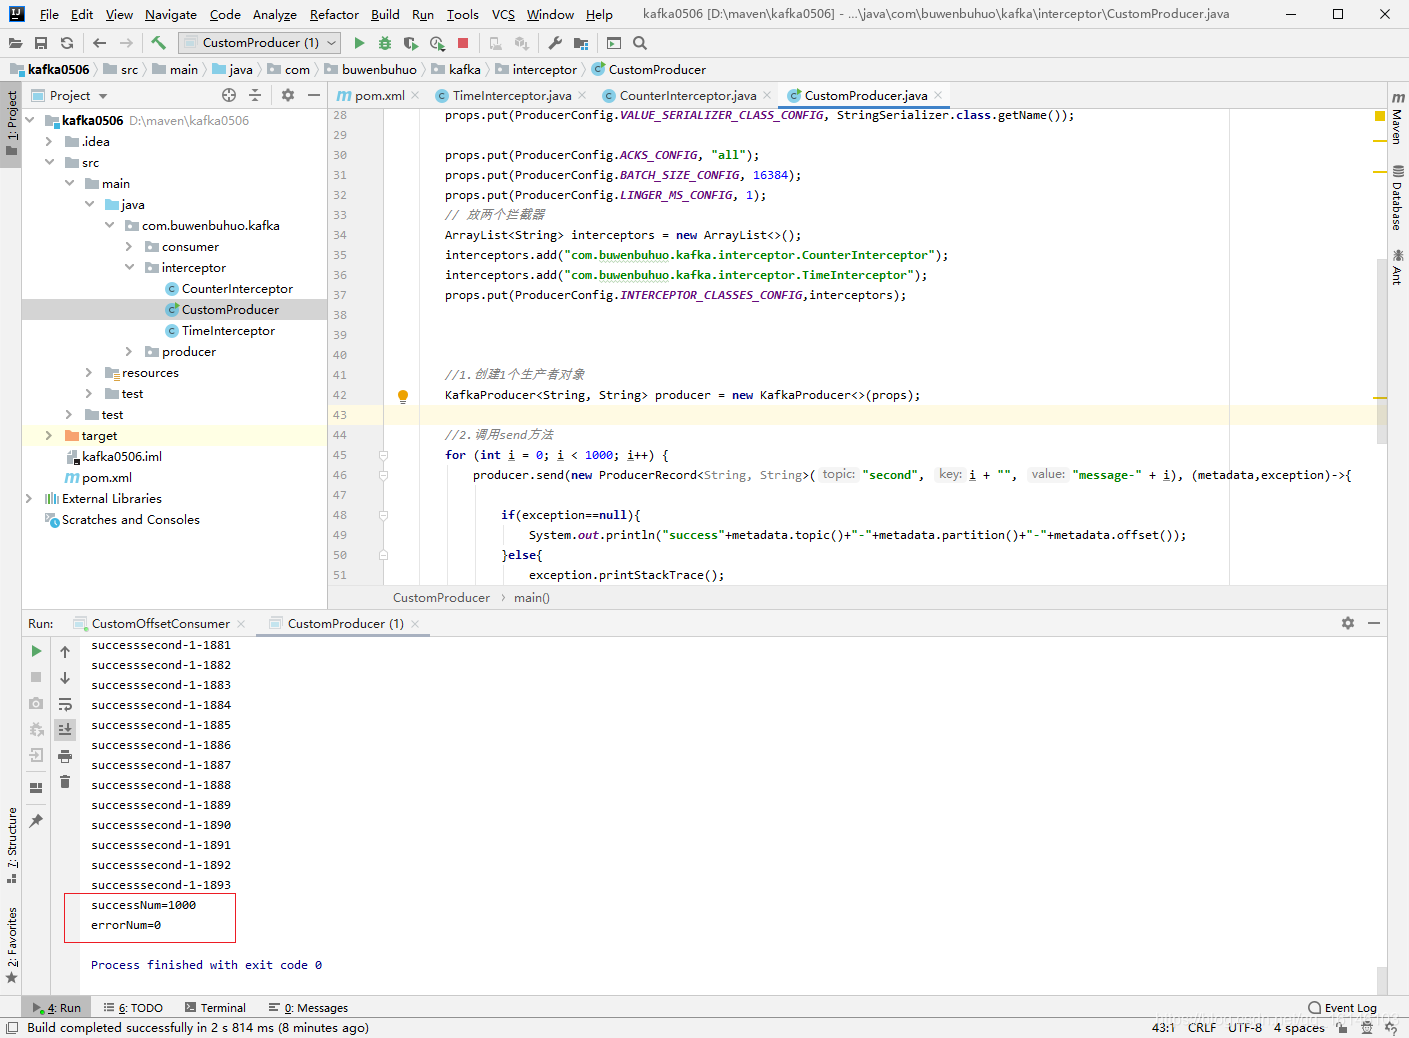Move up the stack trace in the Run panel

(65, 651)
